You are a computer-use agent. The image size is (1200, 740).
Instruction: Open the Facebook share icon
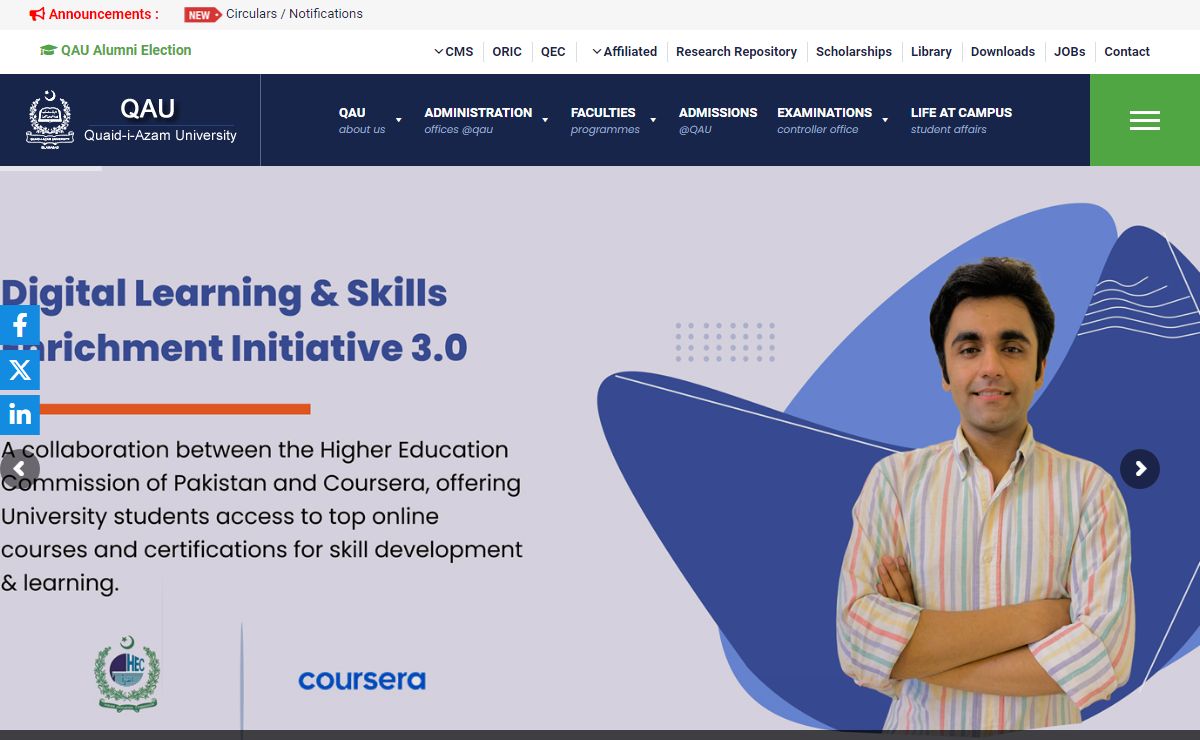[x=20, y=325]
